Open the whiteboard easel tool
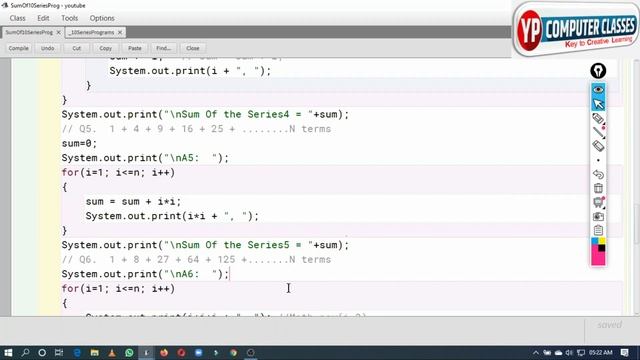The height and width of the screenshot is (360, 640). (x=598, y=202)
